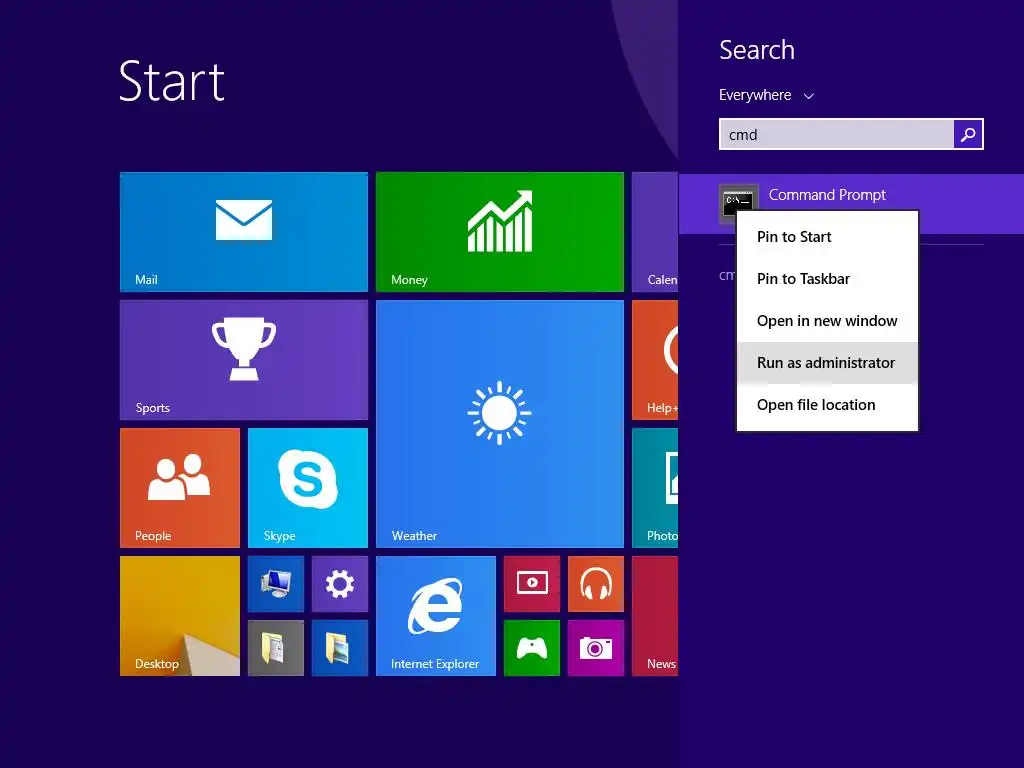Click the Command Prompt search result label
The width and height of the screenshot is (1024, 768).
(x=827, y=195)
